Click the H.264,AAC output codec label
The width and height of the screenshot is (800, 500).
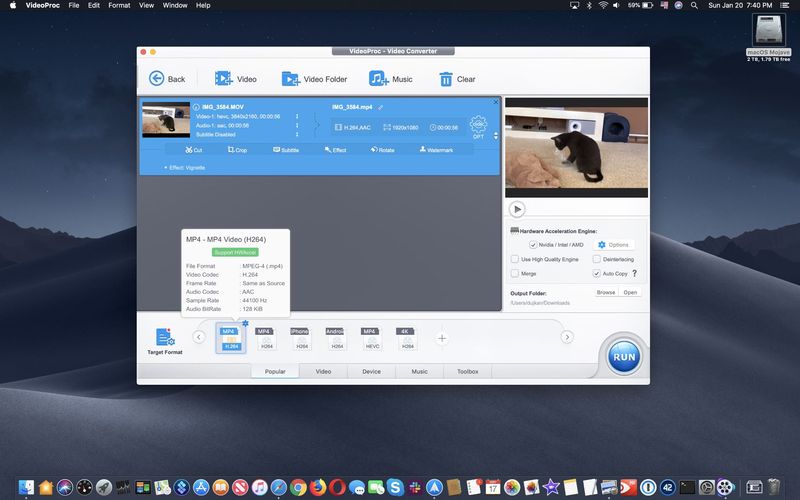tap(353, 128)
